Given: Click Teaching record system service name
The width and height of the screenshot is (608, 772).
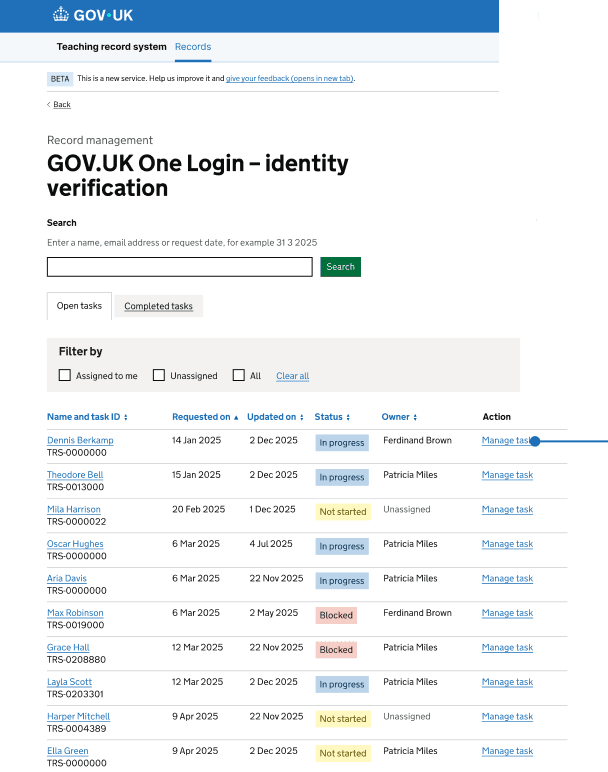Looking at the screenshot, I should [x=111, y=47].
